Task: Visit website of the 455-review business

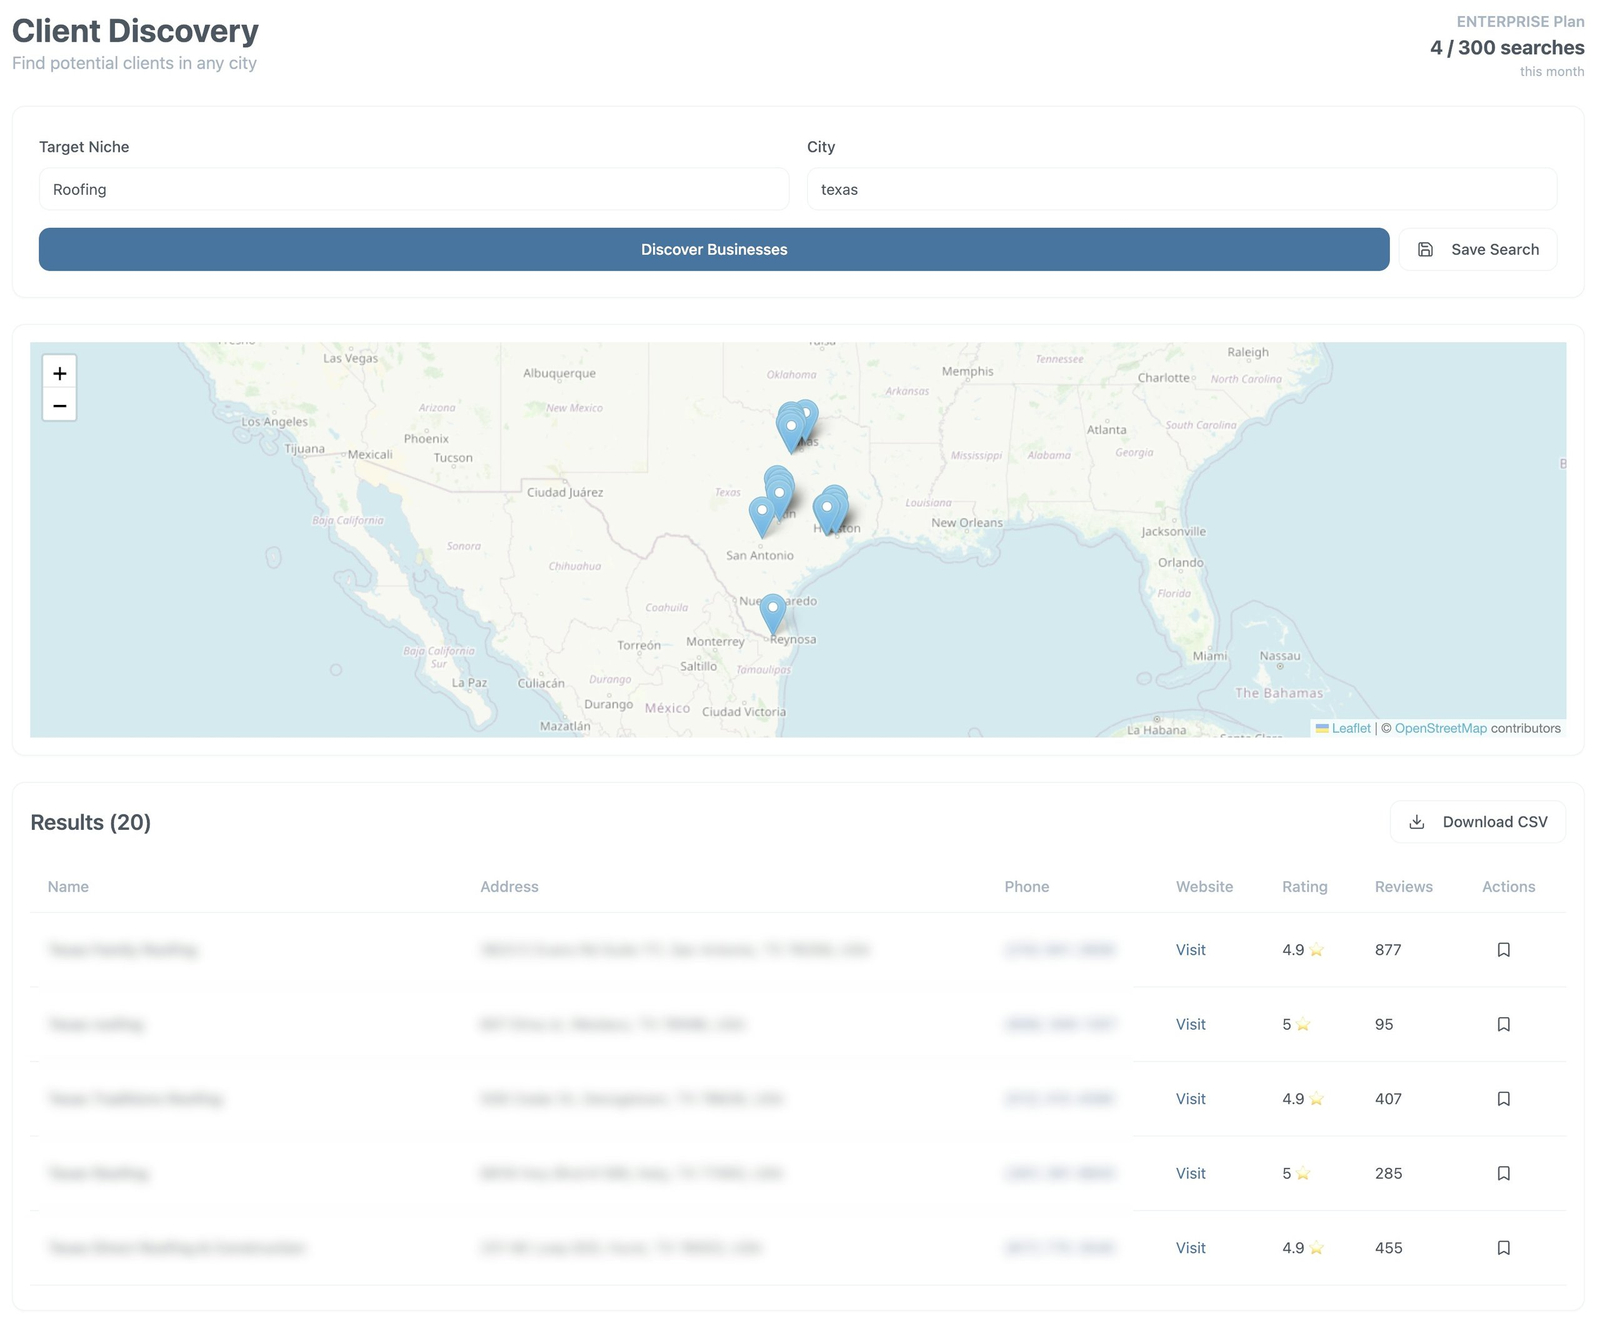Action: [1190, 1248]
